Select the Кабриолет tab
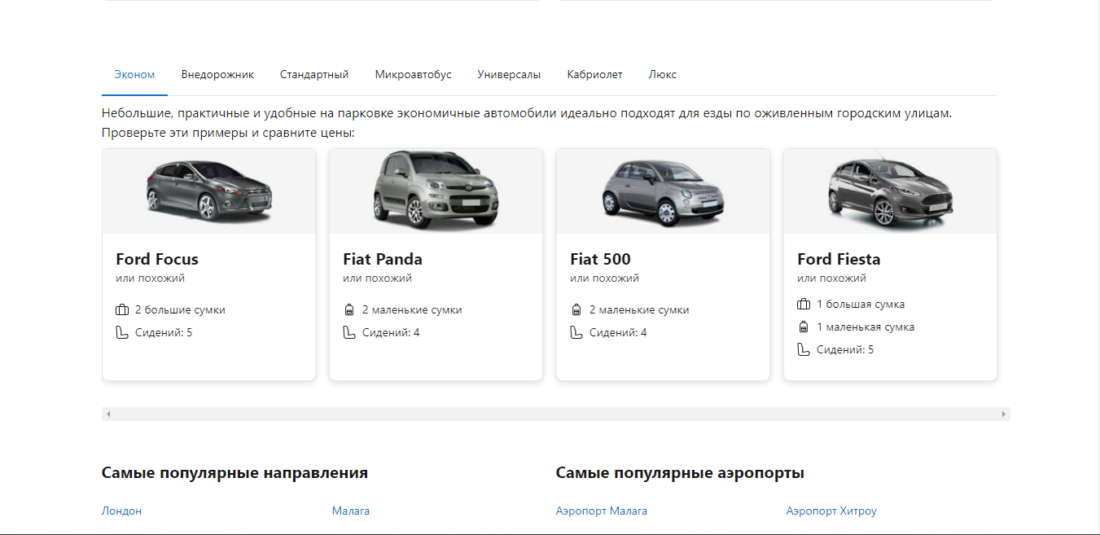This screenshot has width=1100, height=535. click(x=595, y=74)
